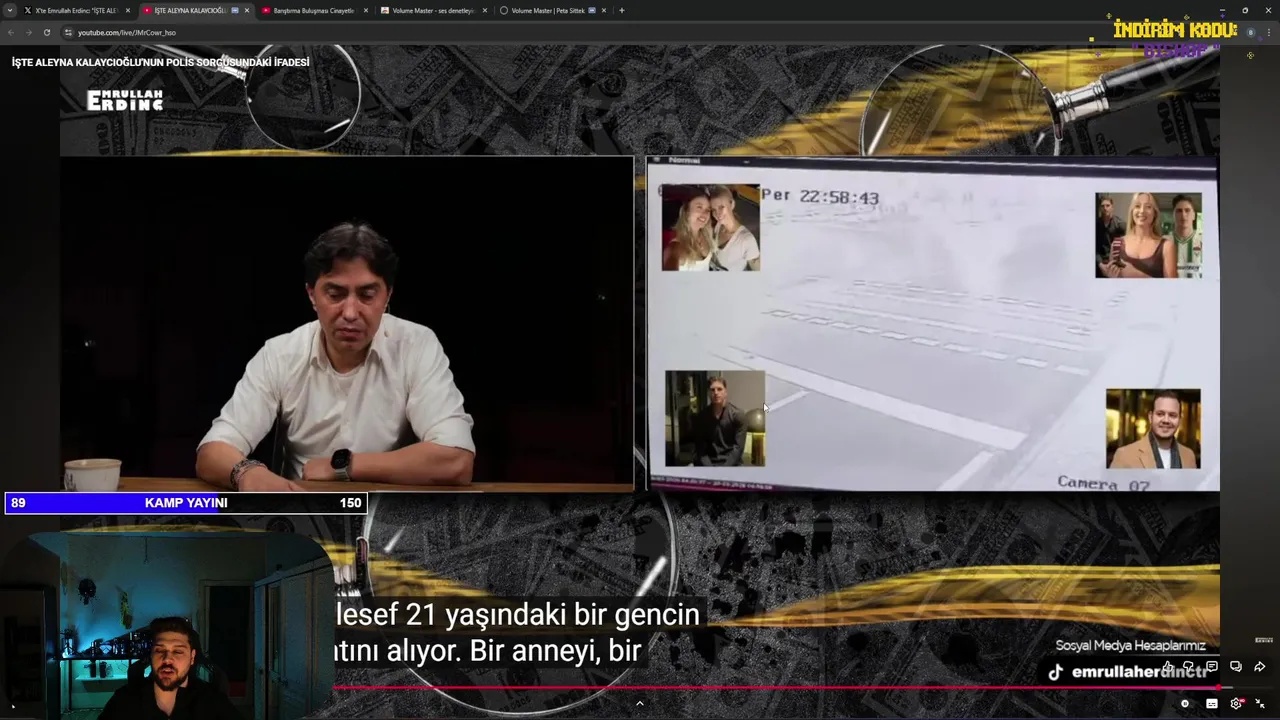Switch to the X'te Emrullah Erdinc tab

pyautogui.click(x=75, y=10)
